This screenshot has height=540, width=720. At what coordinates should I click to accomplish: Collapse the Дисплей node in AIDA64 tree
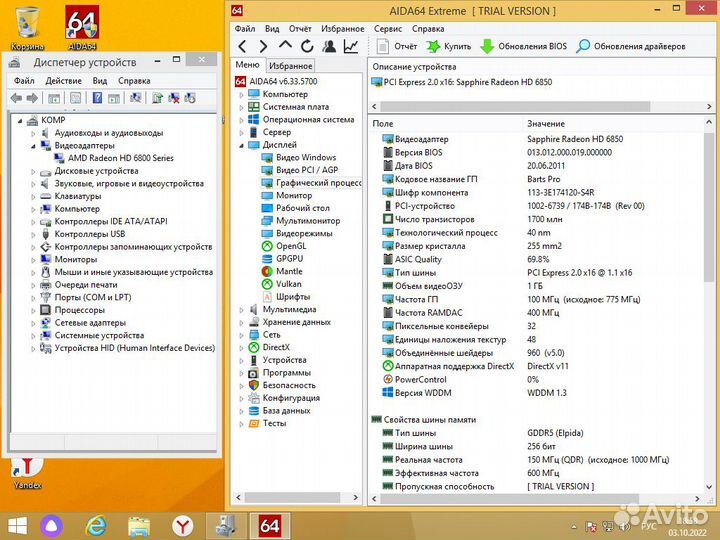(x=242, y=145)
